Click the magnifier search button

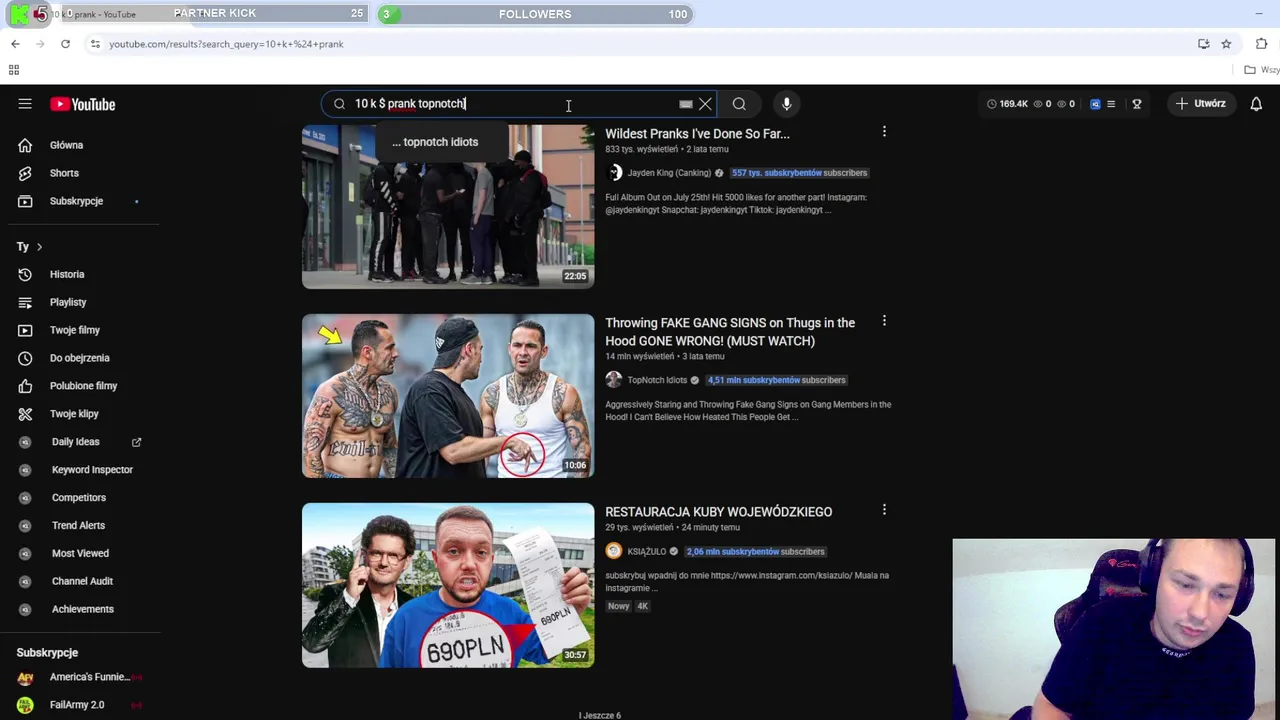[739, 104]
